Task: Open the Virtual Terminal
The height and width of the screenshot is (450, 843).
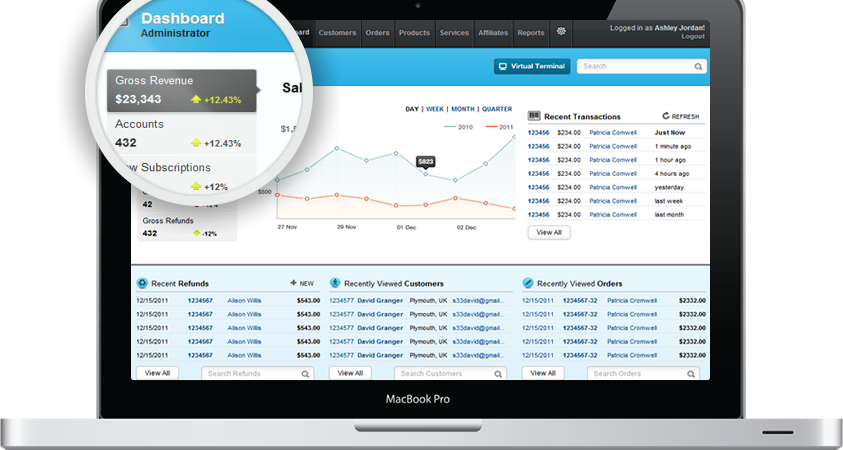Action: (531, 67)
